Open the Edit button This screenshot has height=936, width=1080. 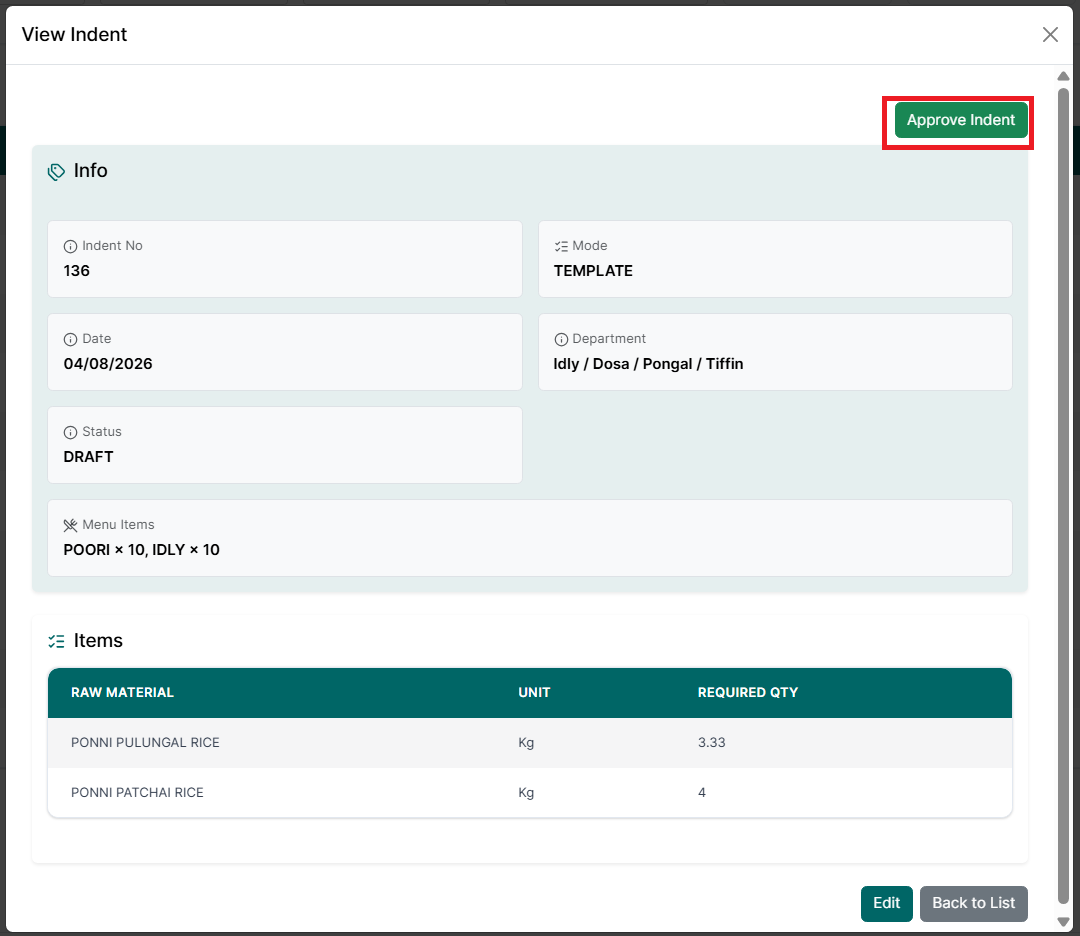pos(886,903)
